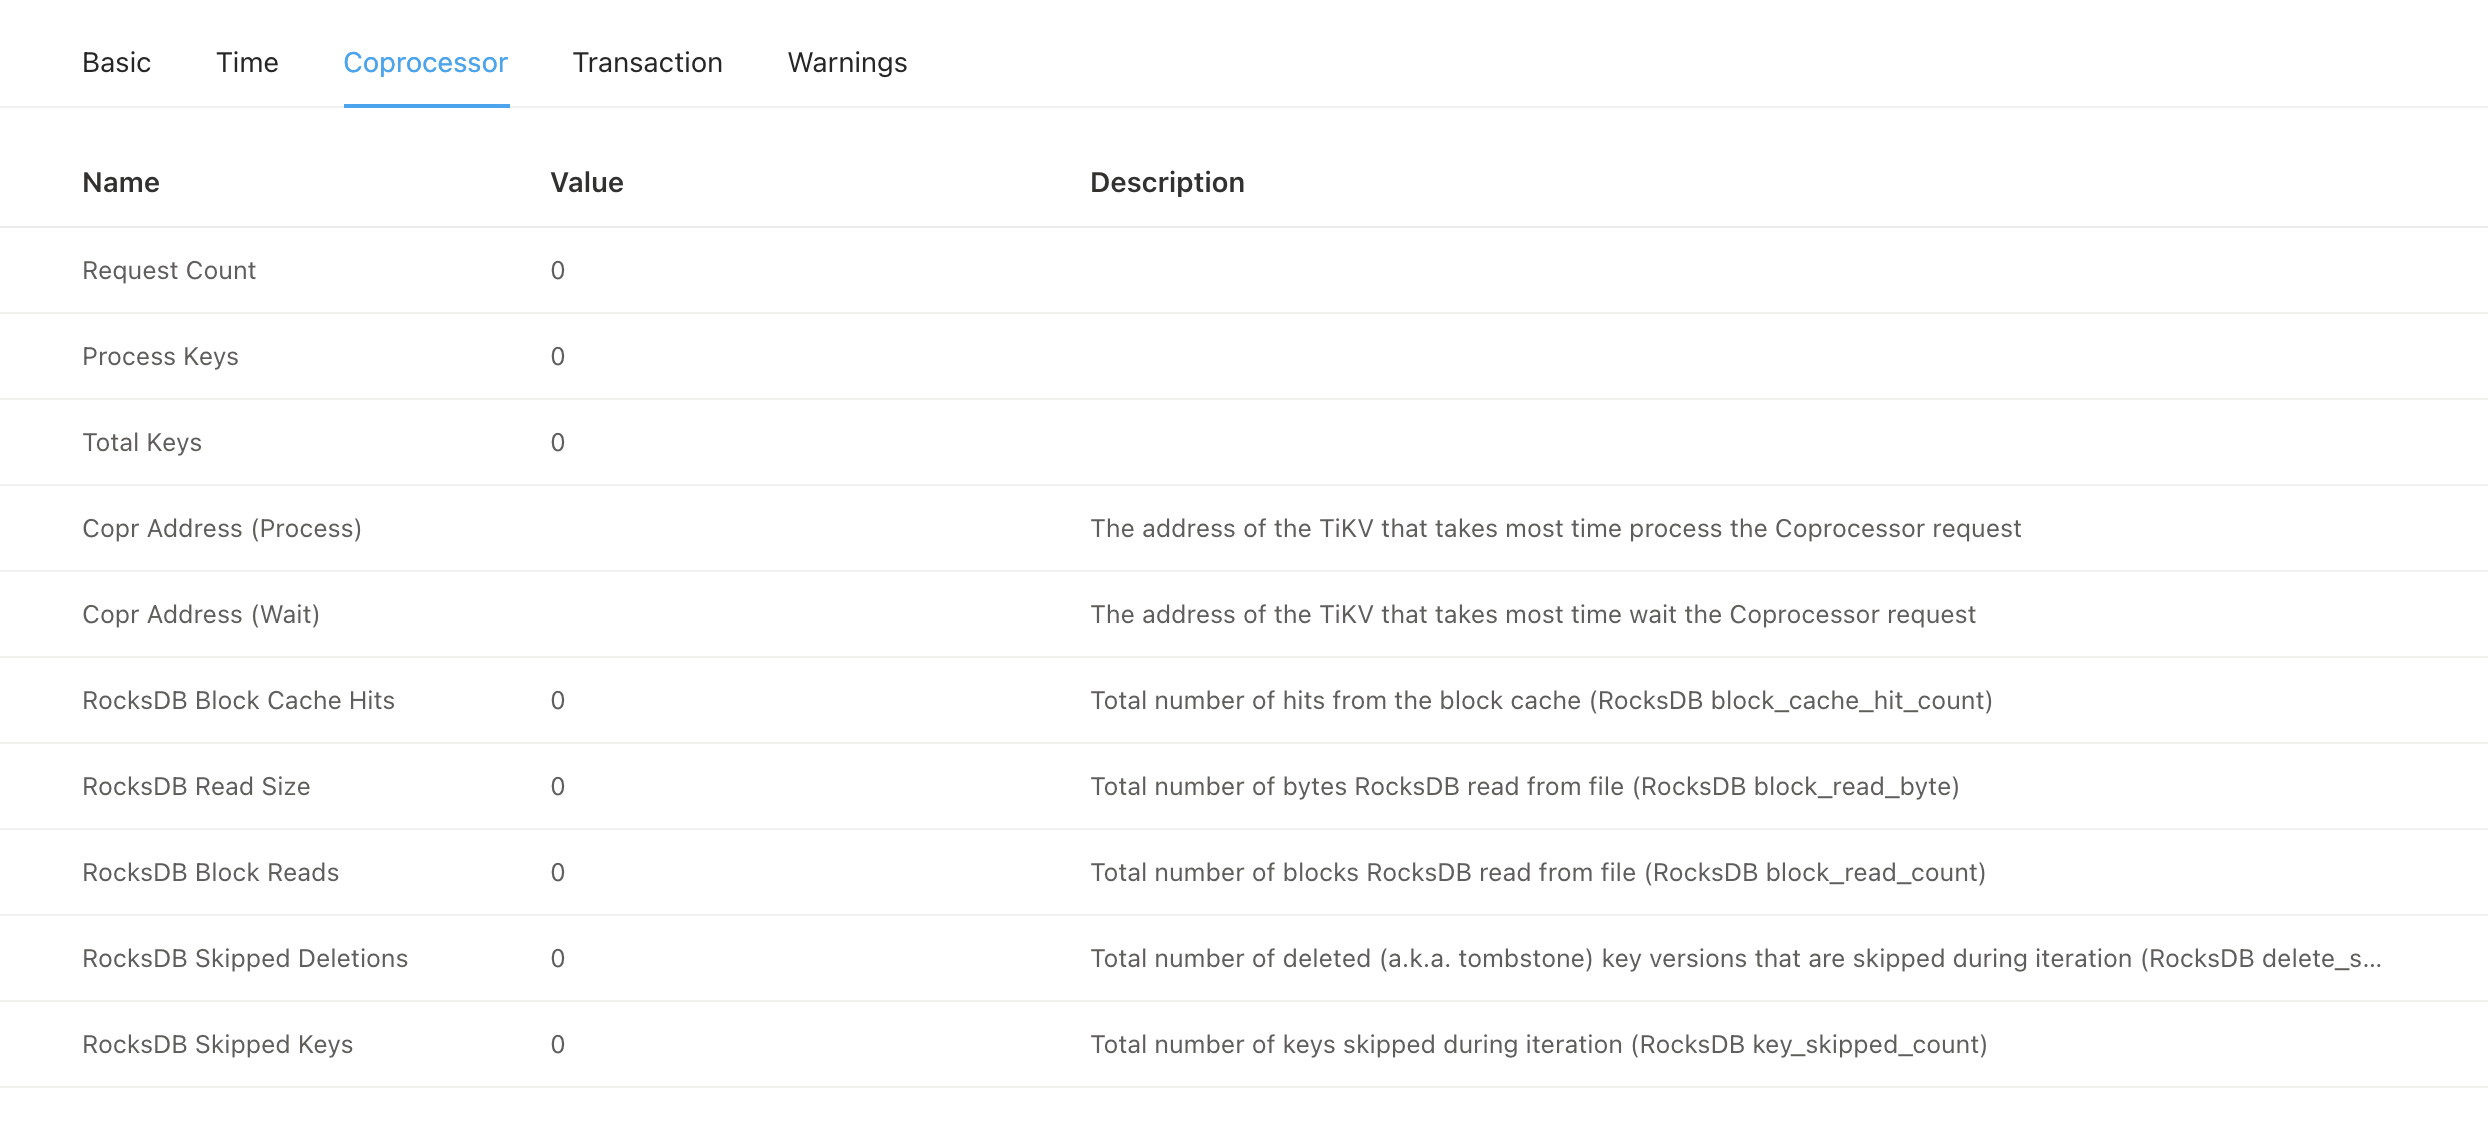Screen dimensions: 2488x1134
Task: Click the Description column header
Action: pos(1167,183)
